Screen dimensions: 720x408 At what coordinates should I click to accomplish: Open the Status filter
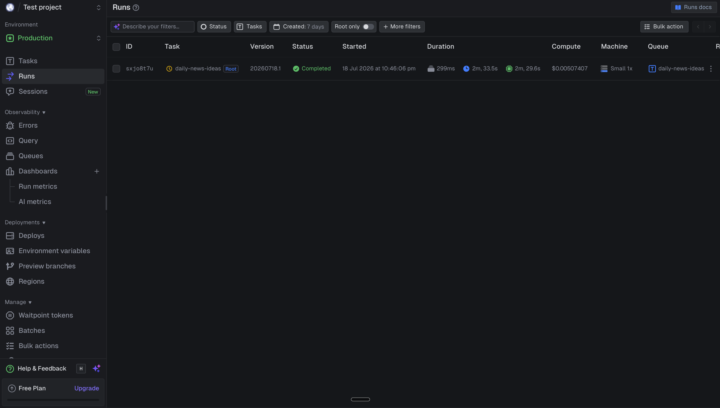pos(214,27)
